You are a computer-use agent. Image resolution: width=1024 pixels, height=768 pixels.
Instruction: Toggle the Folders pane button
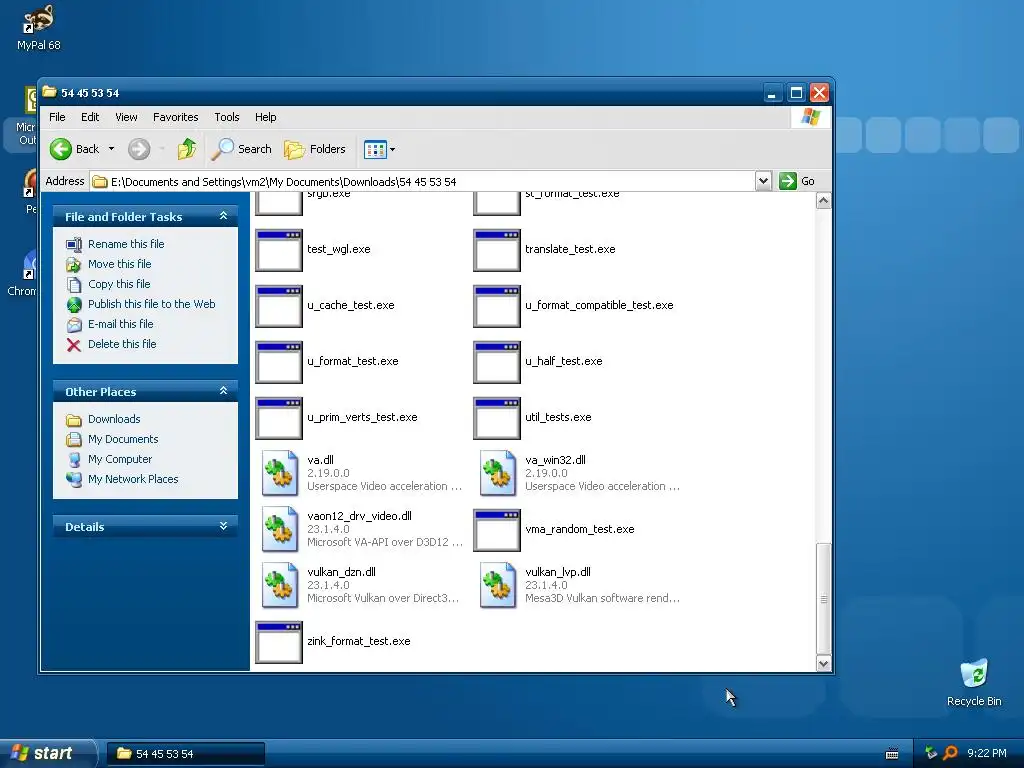(x=315, y=149)
